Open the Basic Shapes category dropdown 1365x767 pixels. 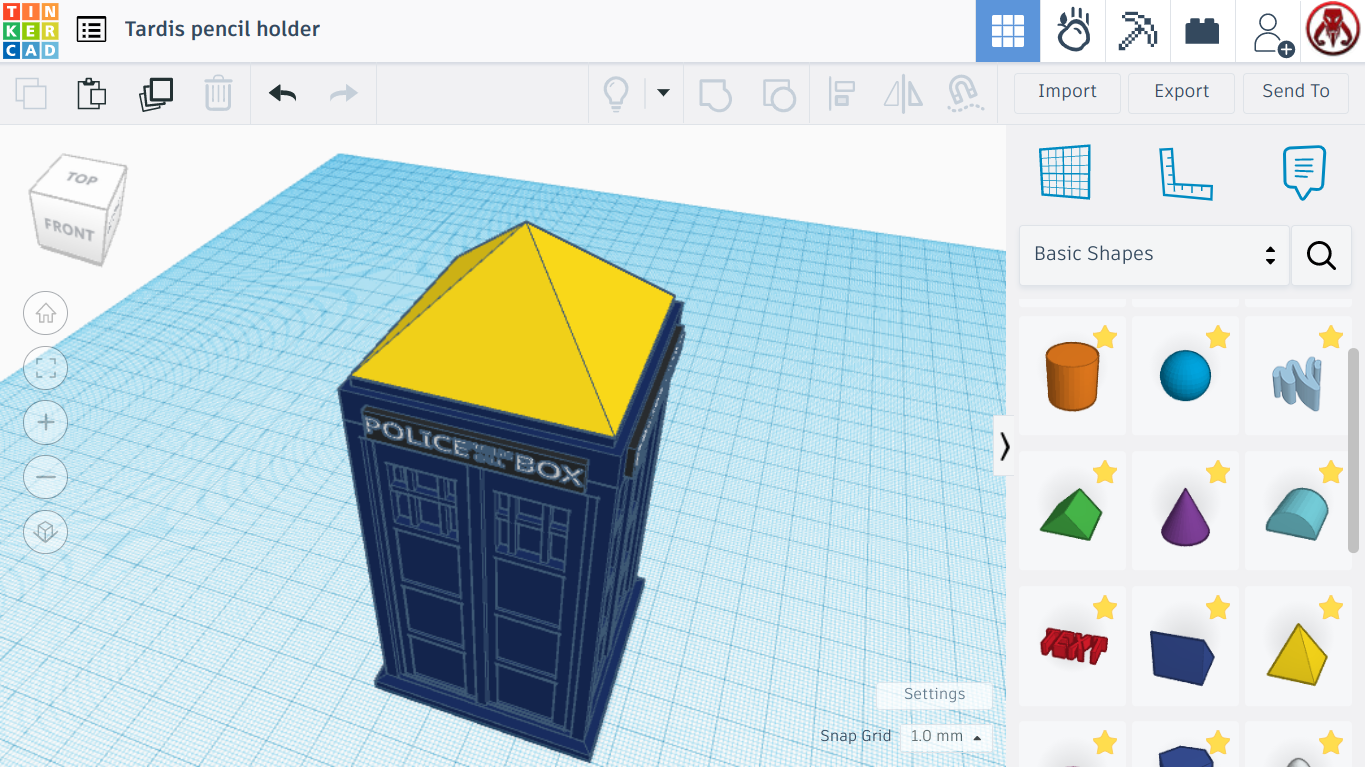pyautogui.click(x=1154, y=255)
